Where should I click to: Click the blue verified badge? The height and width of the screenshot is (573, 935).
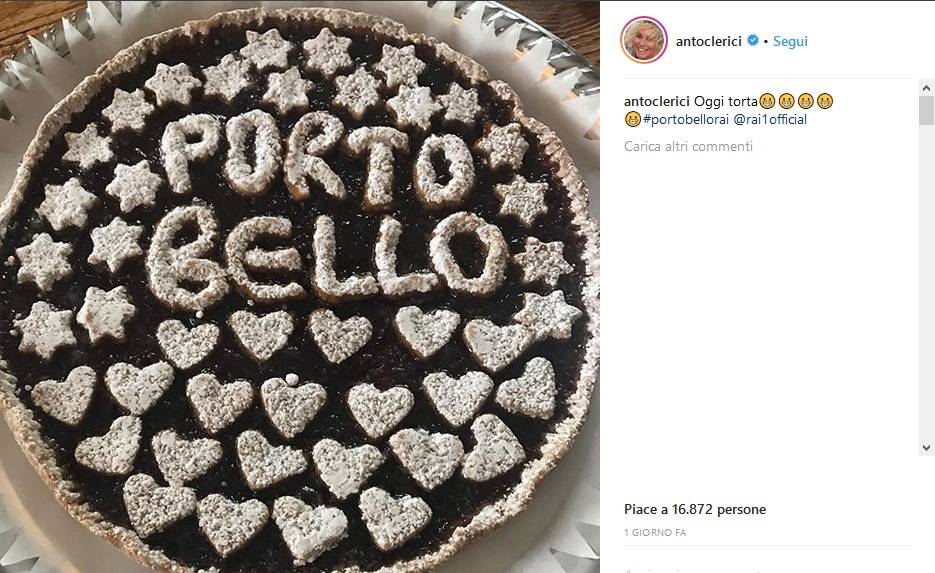(753, 40)
